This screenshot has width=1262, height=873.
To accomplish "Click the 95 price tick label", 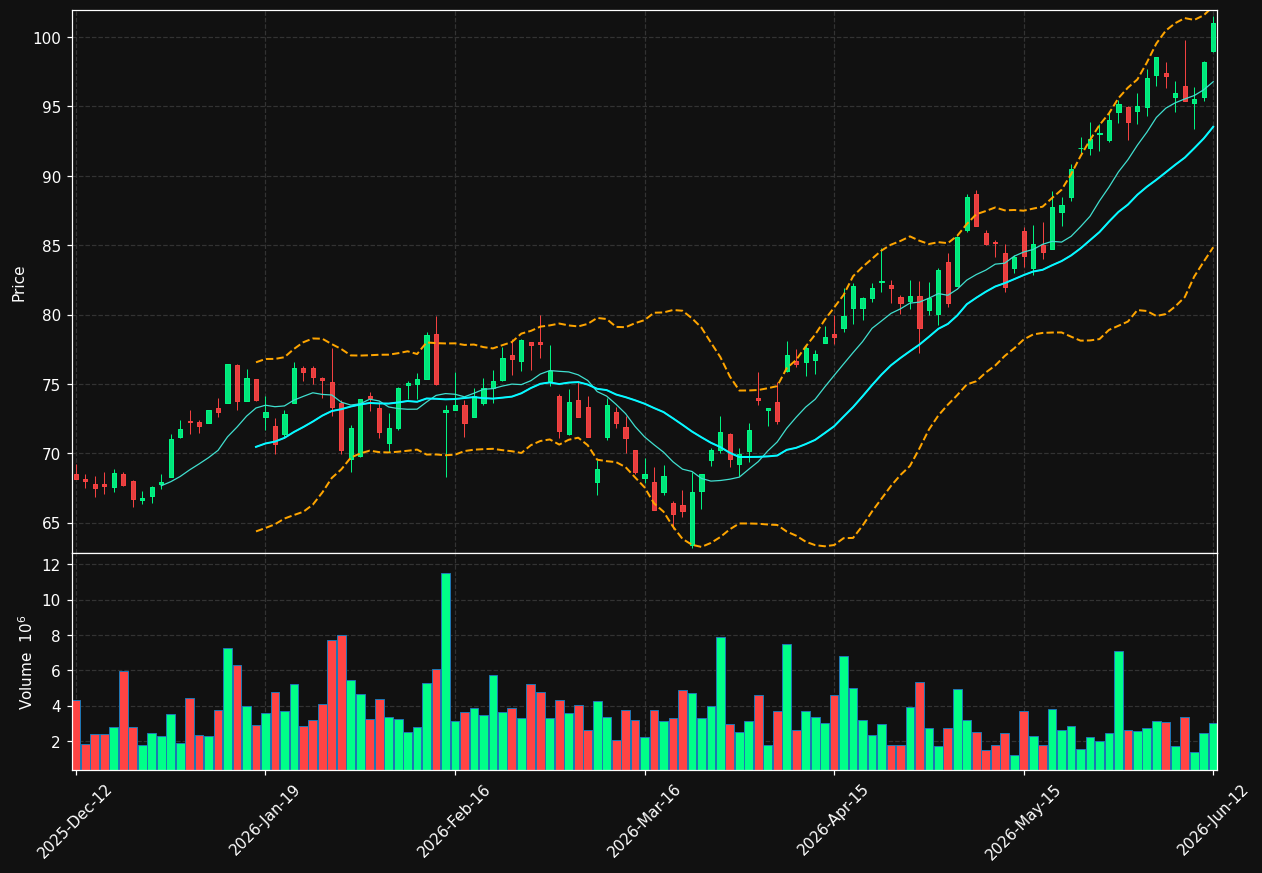I will click(50, 107).
